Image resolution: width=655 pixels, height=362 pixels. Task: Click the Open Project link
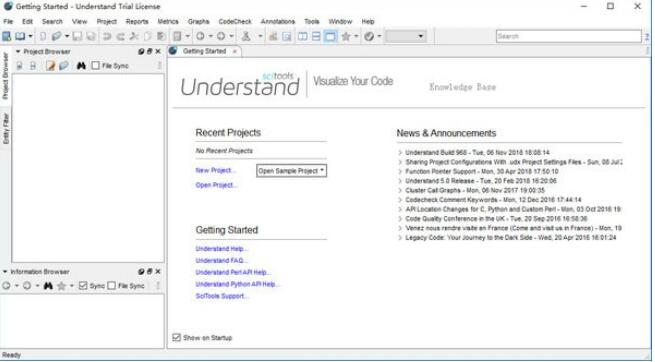click(216, 185)
